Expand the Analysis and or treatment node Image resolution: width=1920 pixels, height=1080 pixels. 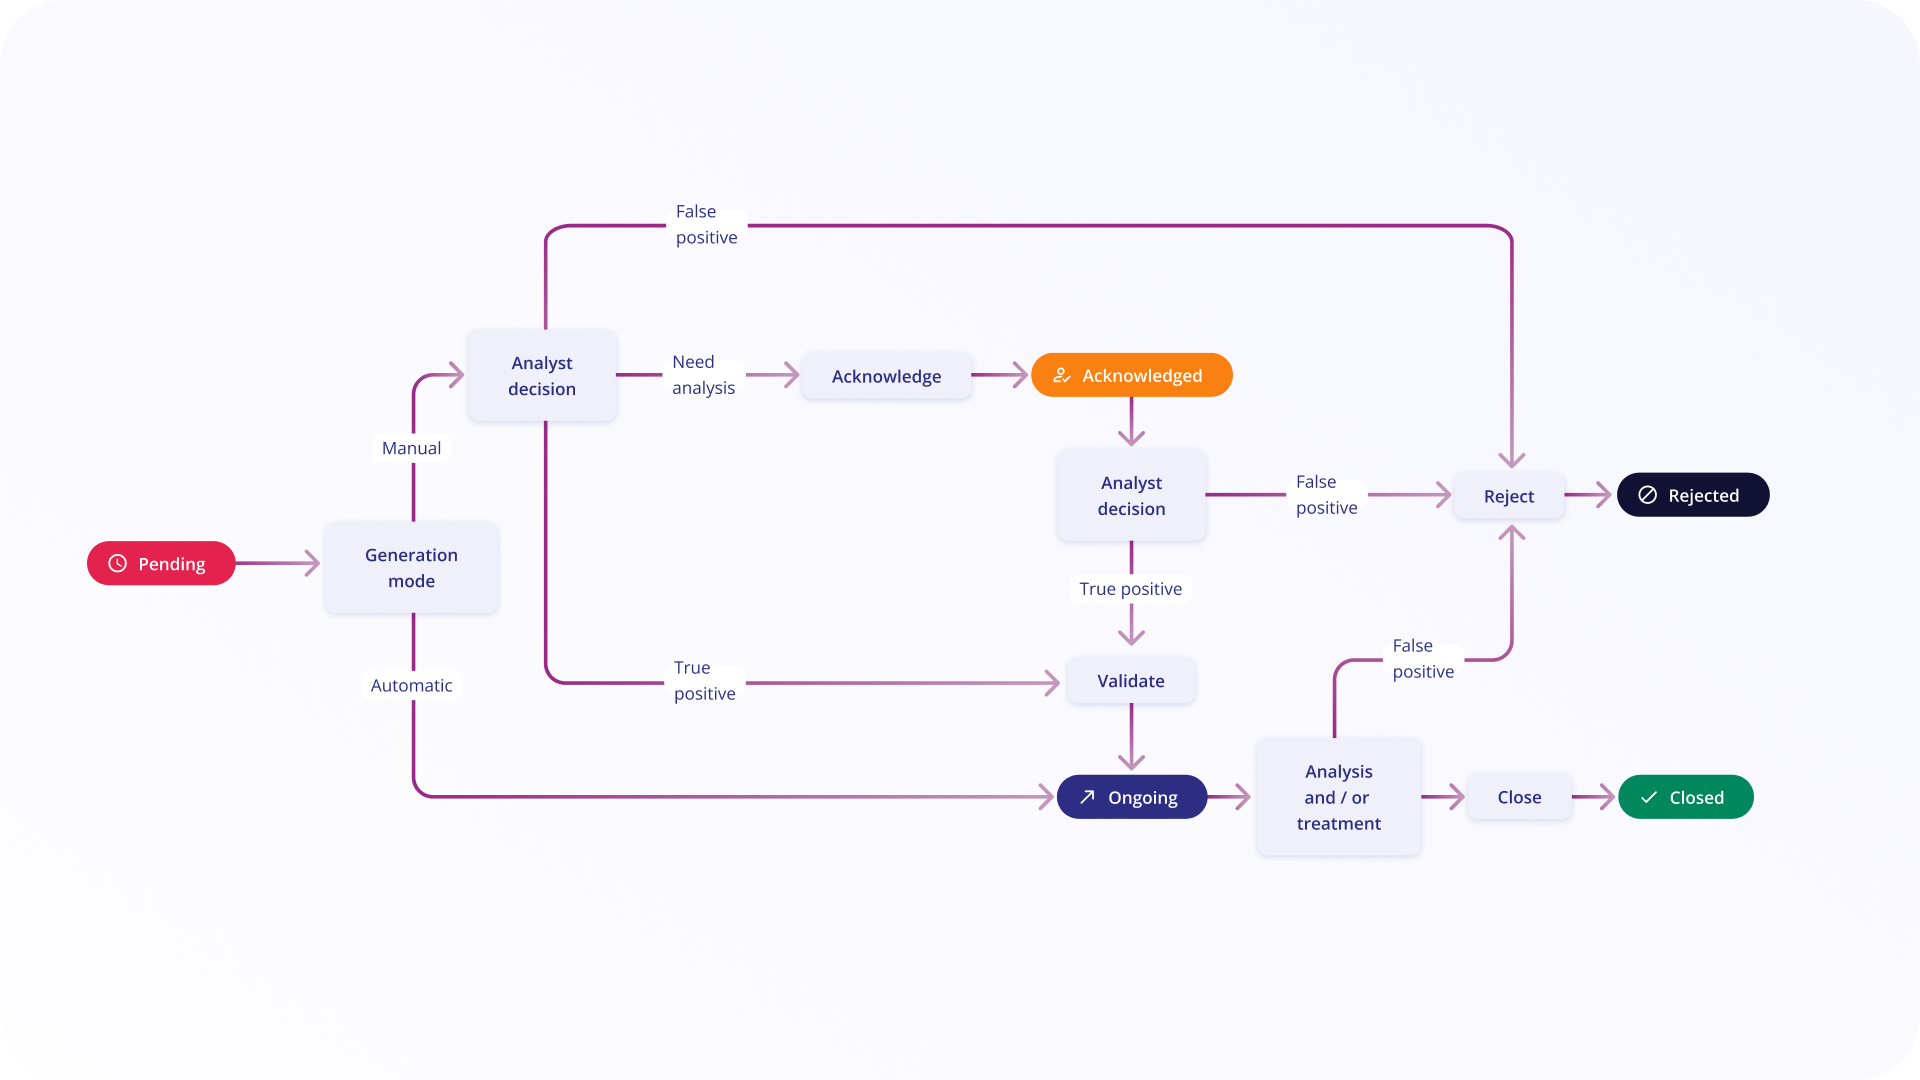tap(1338, 796)
